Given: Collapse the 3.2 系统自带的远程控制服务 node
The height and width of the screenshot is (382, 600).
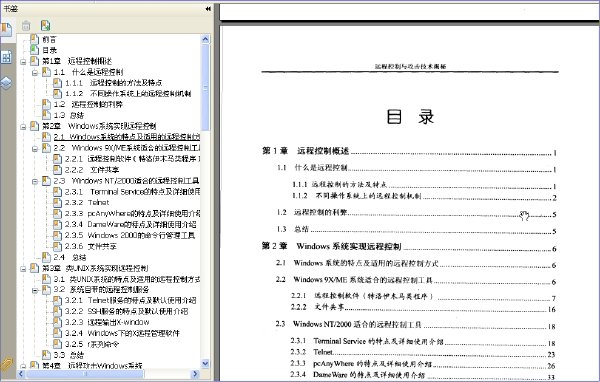Looking at the screenshot, I should [x=35, y=290].
